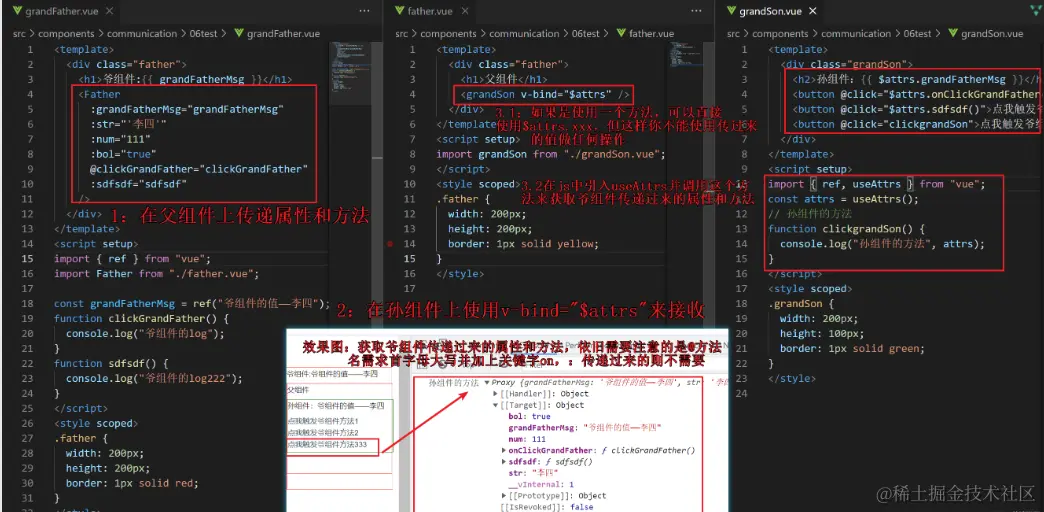Collapse the Proxy object in the console
Screen dimensions: 1044x512
coord(487,384)
